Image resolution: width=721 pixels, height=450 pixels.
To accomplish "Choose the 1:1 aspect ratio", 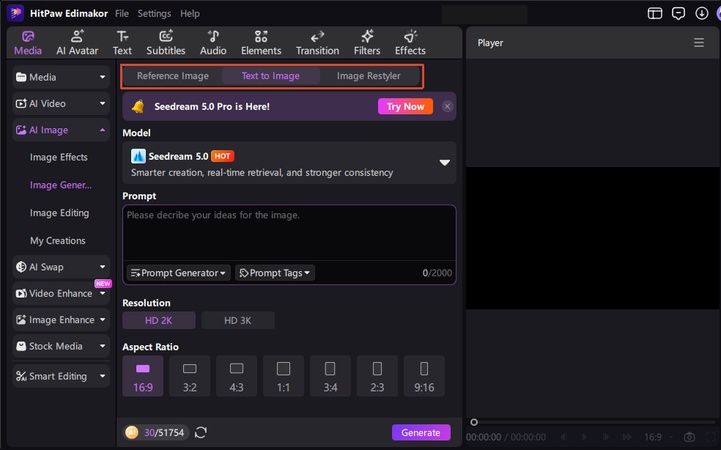I will pyautogui.click(x=284, y=376).
